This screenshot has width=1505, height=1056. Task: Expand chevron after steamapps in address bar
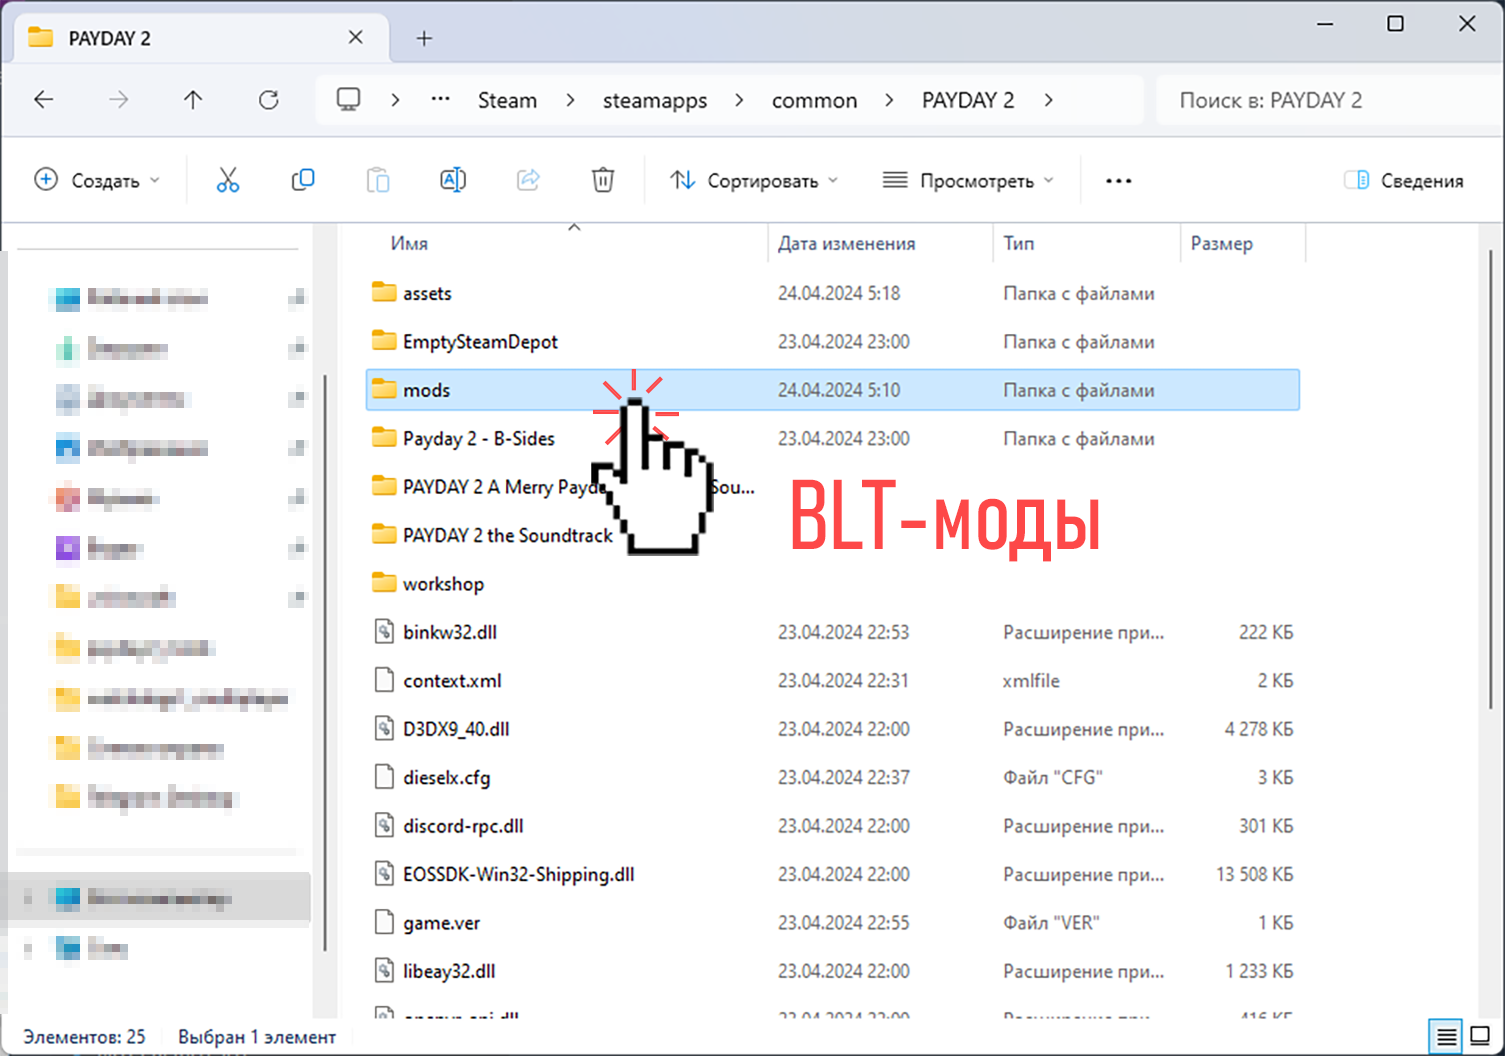(x=739, y=100)
